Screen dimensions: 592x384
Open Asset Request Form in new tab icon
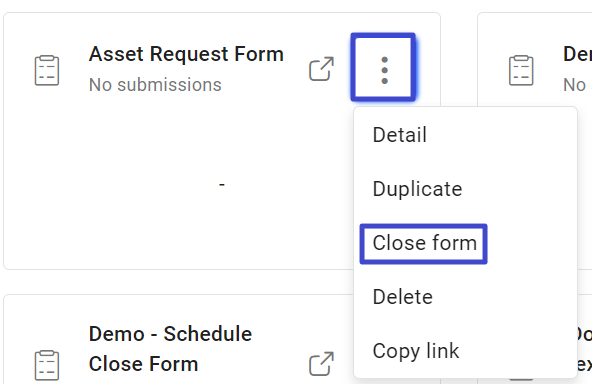(321, 69)
